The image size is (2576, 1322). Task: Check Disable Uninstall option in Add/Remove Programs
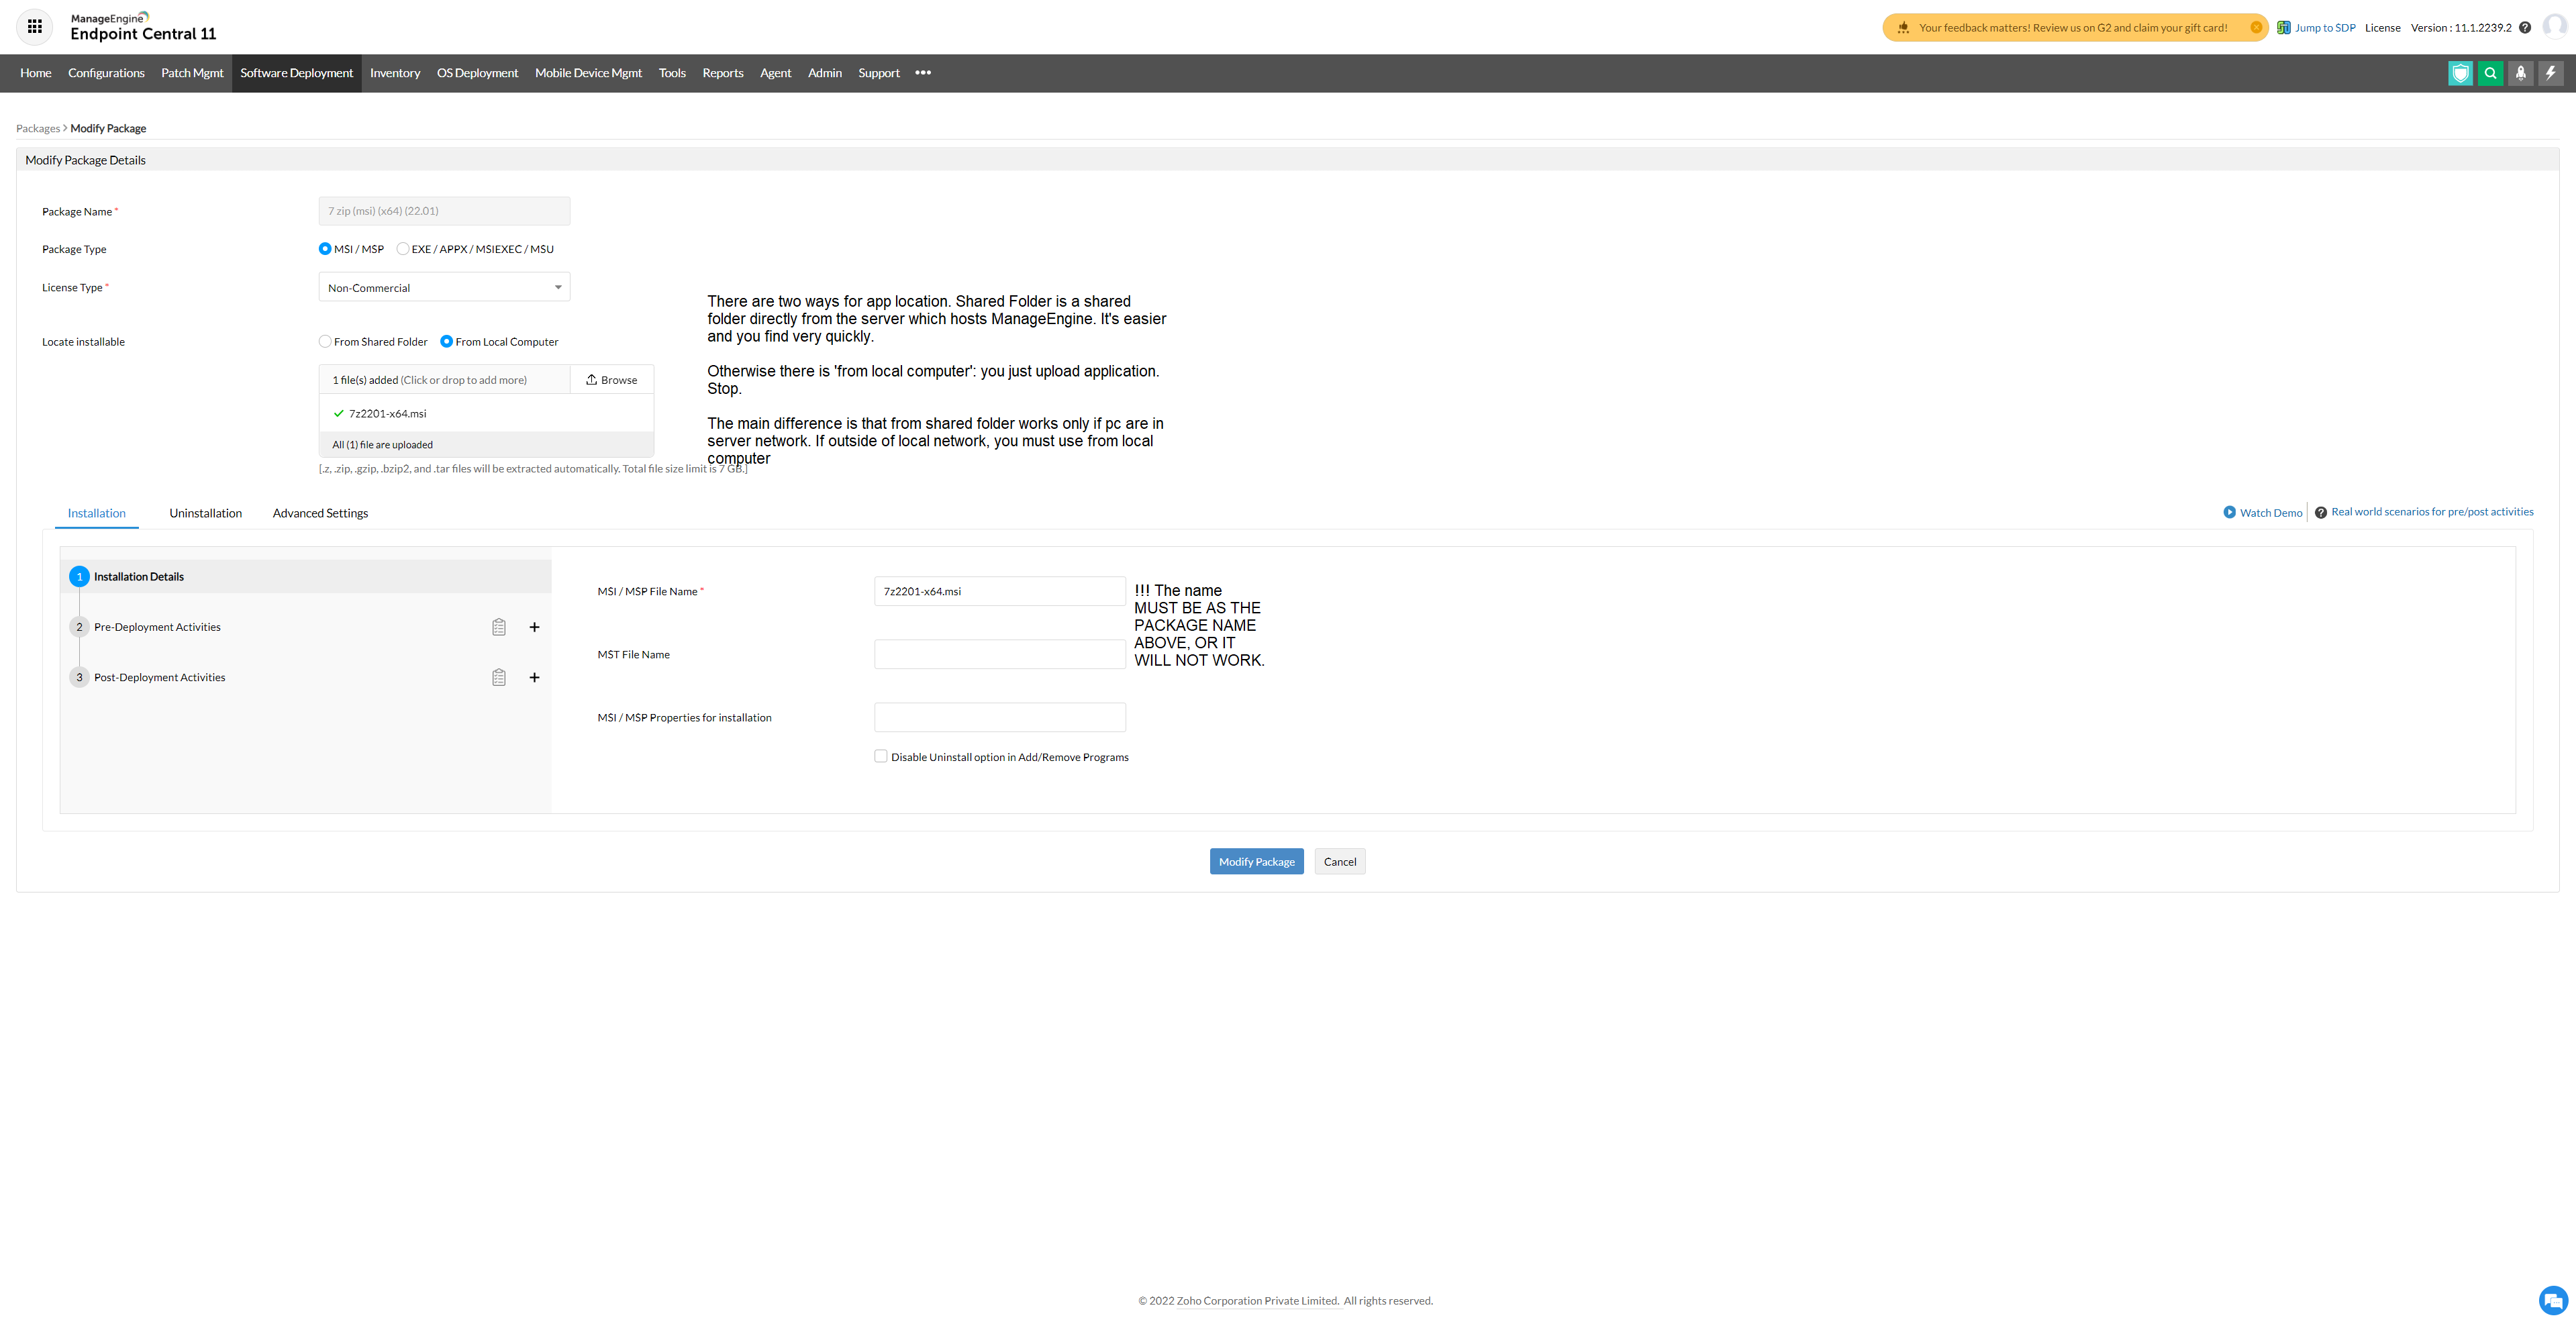coord(881,757)
